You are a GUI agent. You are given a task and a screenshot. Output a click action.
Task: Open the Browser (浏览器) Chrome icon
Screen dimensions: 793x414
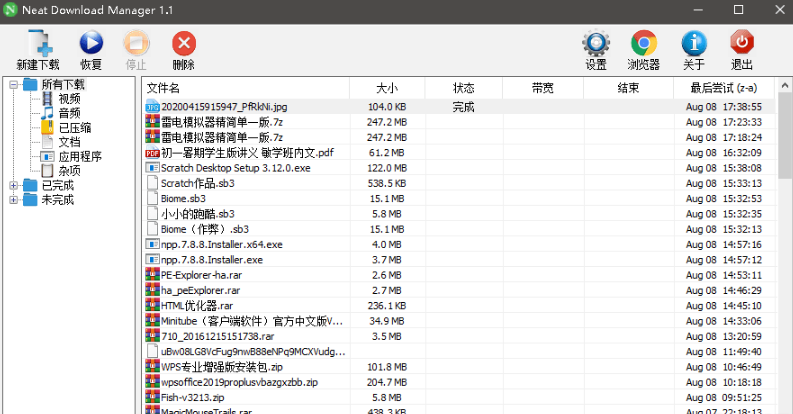[643, 44]
